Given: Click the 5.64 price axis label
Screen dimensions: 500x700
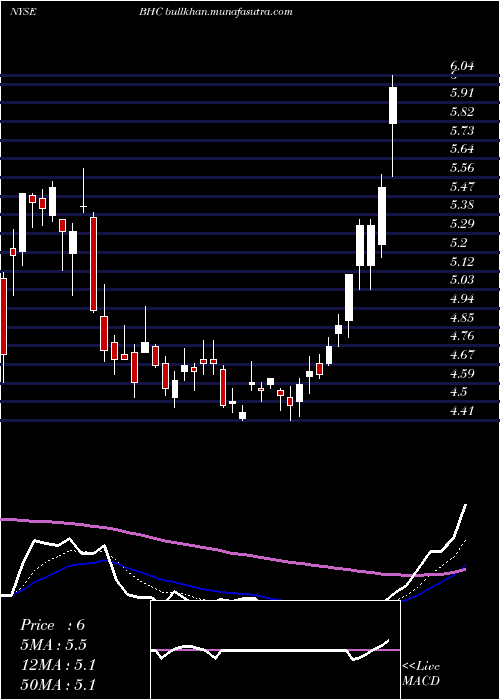Looking at the screenshot, I should point(462,149).
